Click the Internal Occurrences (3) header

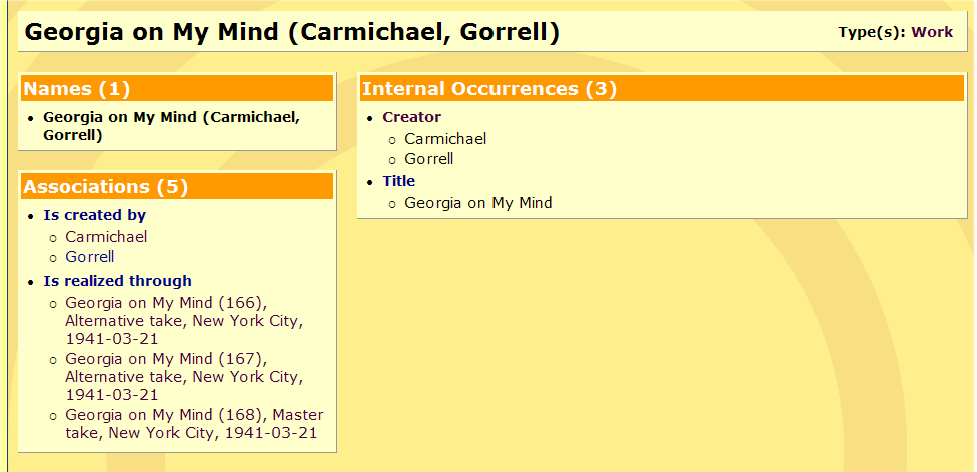click(x=489, y=89)
